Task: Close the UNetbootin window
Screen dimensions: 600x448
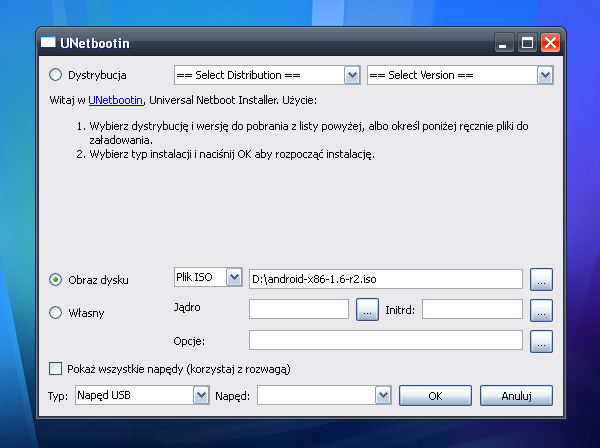Action: [x=550, y=42]
